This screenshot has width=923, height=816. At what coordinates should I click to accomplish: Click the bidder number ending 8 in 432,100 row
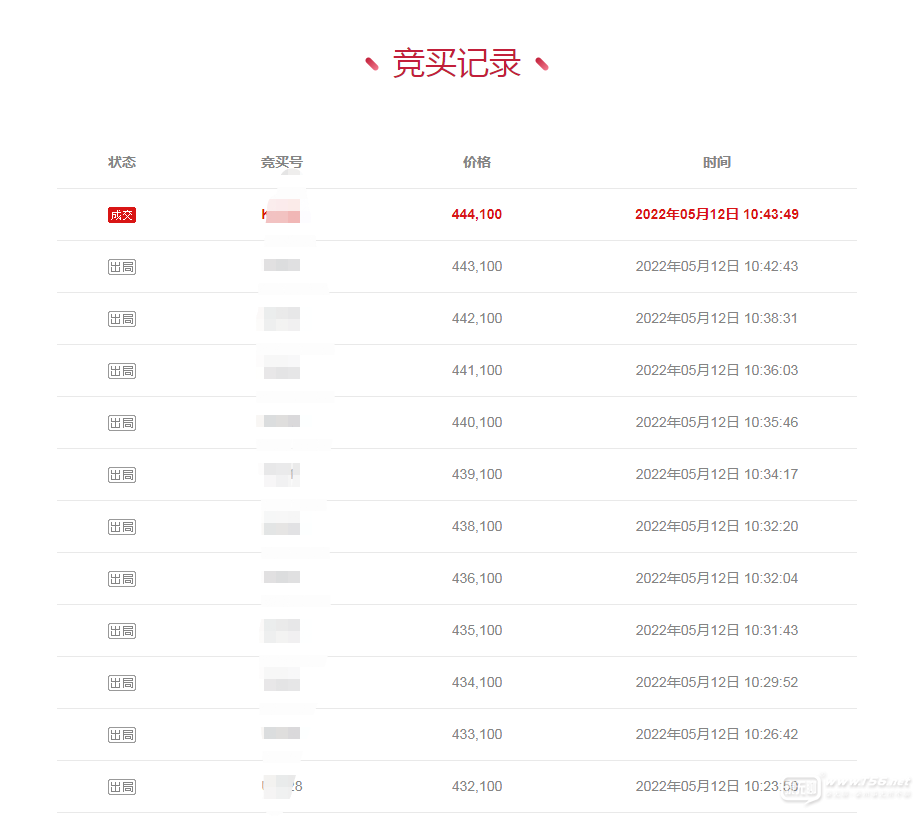[x=282, y=786]
